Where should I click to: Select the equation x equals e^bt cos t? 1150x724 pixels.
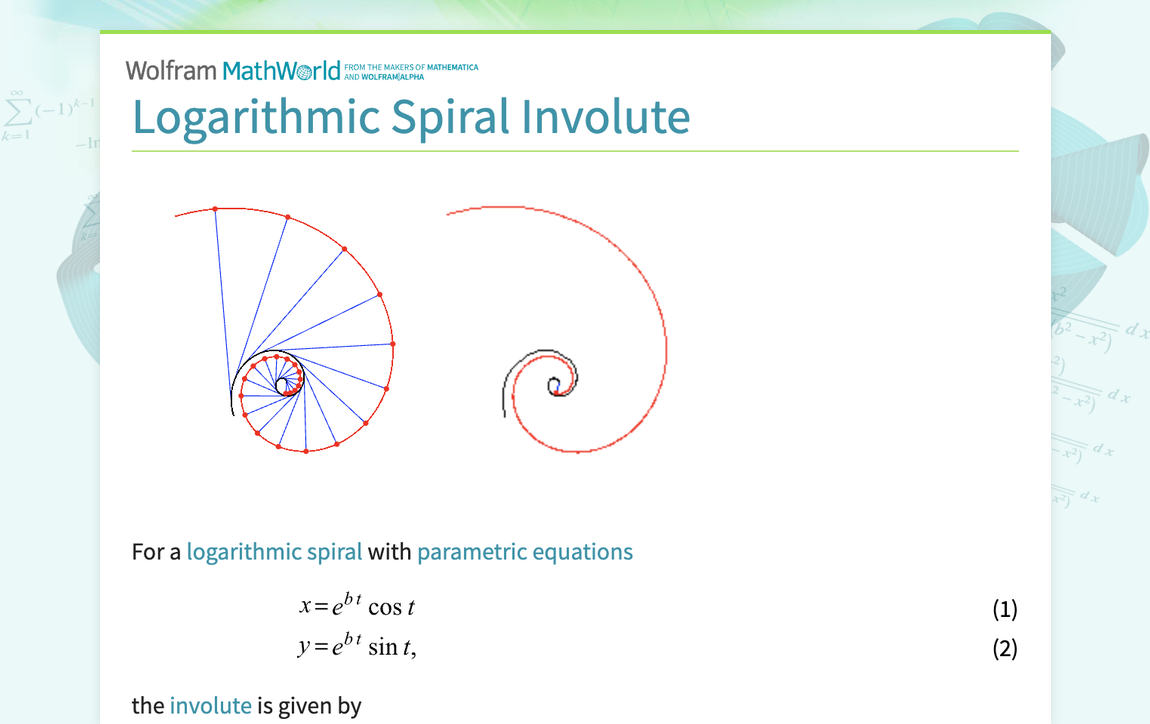[357, 605]
